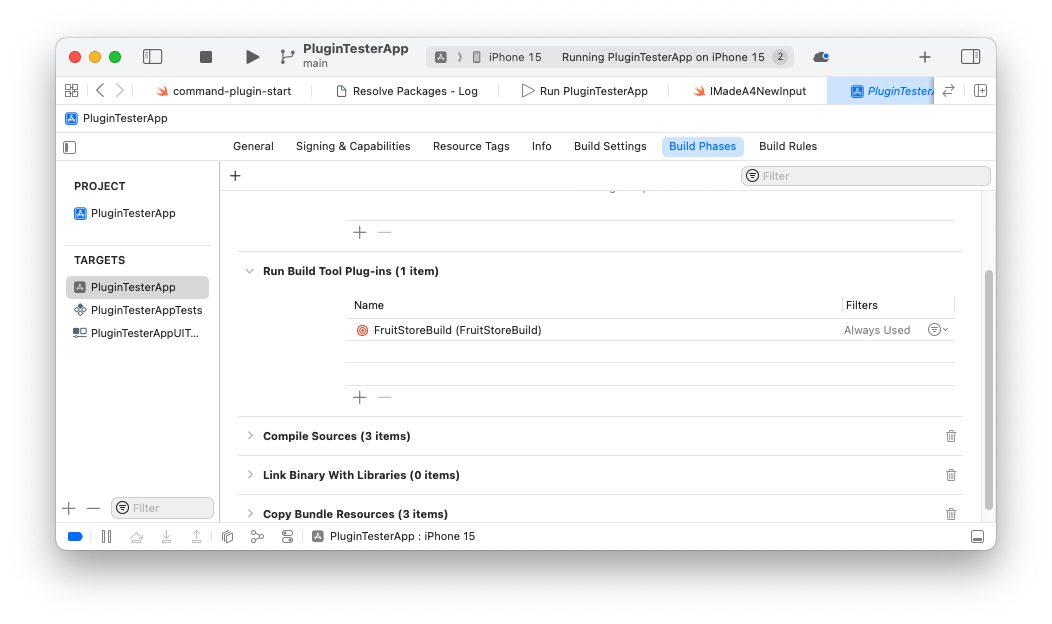Click the build phases Filter field
This screenshot has height=624, width=1052.
coord(865,176)
